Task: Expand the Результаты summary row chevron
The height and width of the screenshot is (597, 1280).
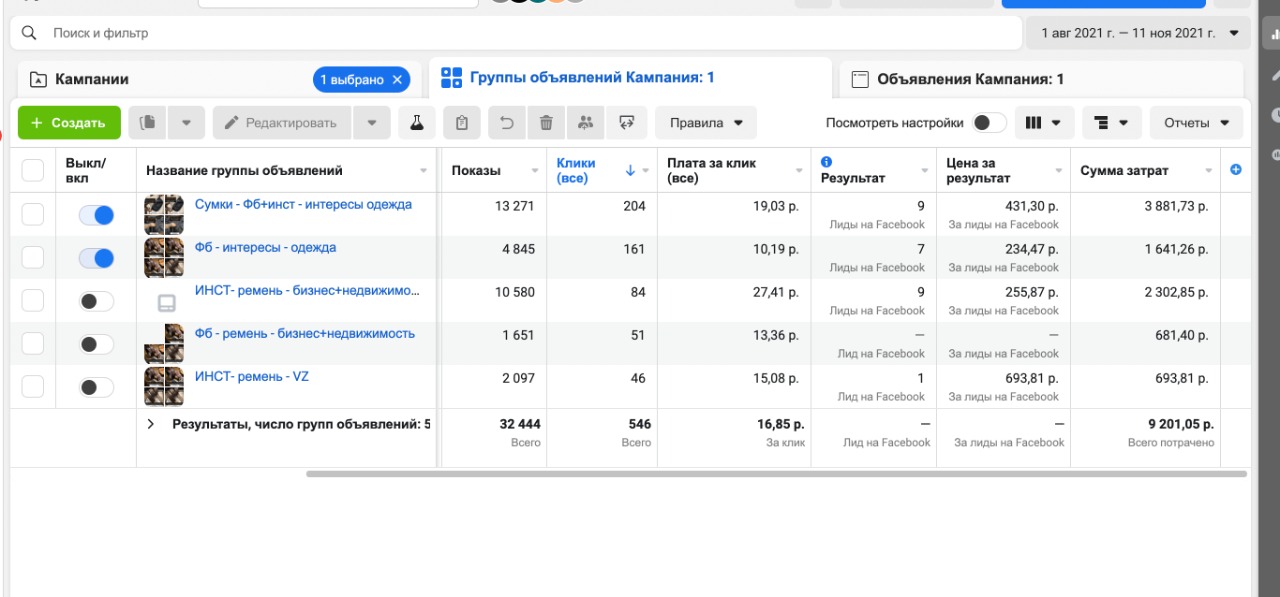Action: 151,424
